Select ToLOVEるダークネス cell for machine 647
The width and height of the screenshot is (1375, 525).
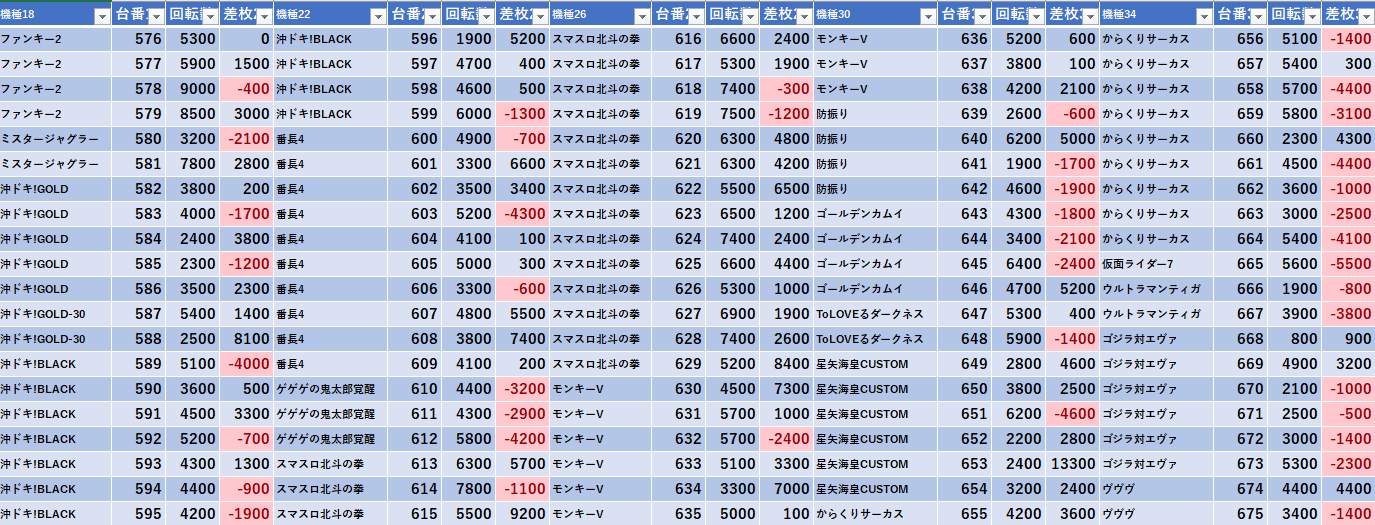875,314
